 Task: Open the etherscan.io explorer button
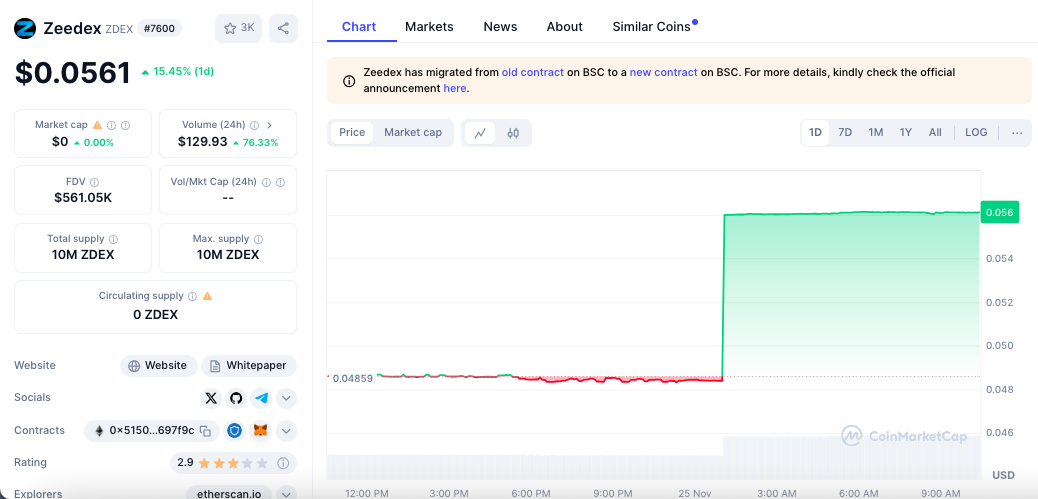click(x=228, y=494)
